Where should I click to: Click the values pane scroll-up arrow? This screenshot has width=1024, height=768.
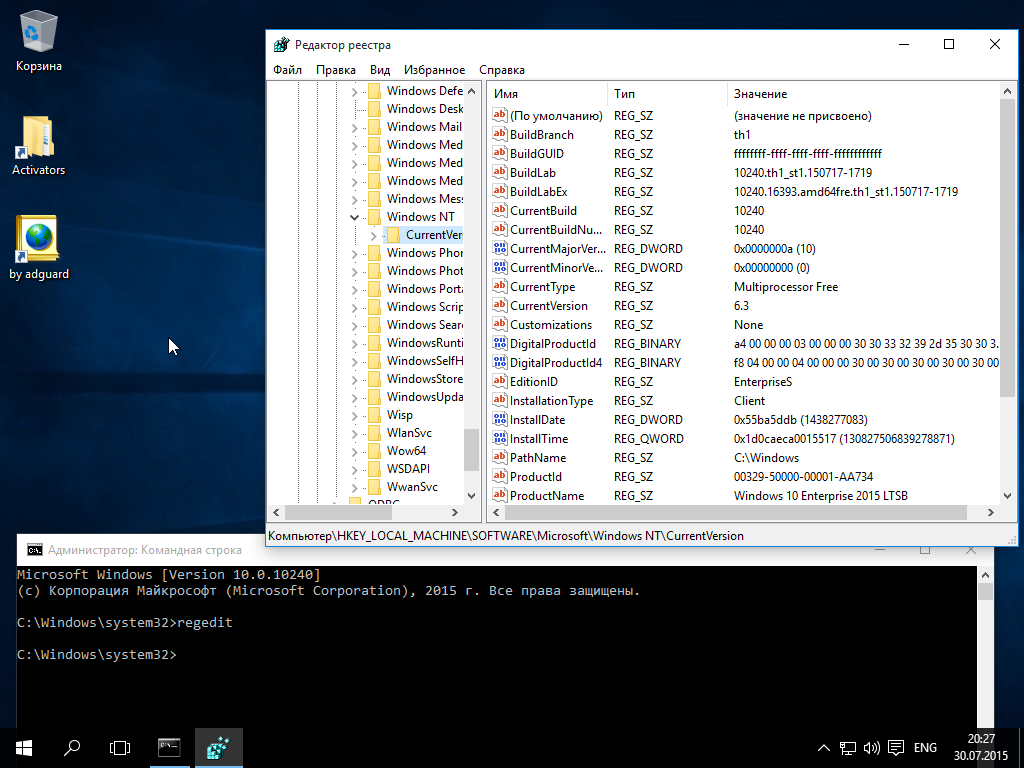tap(1007, 91)
